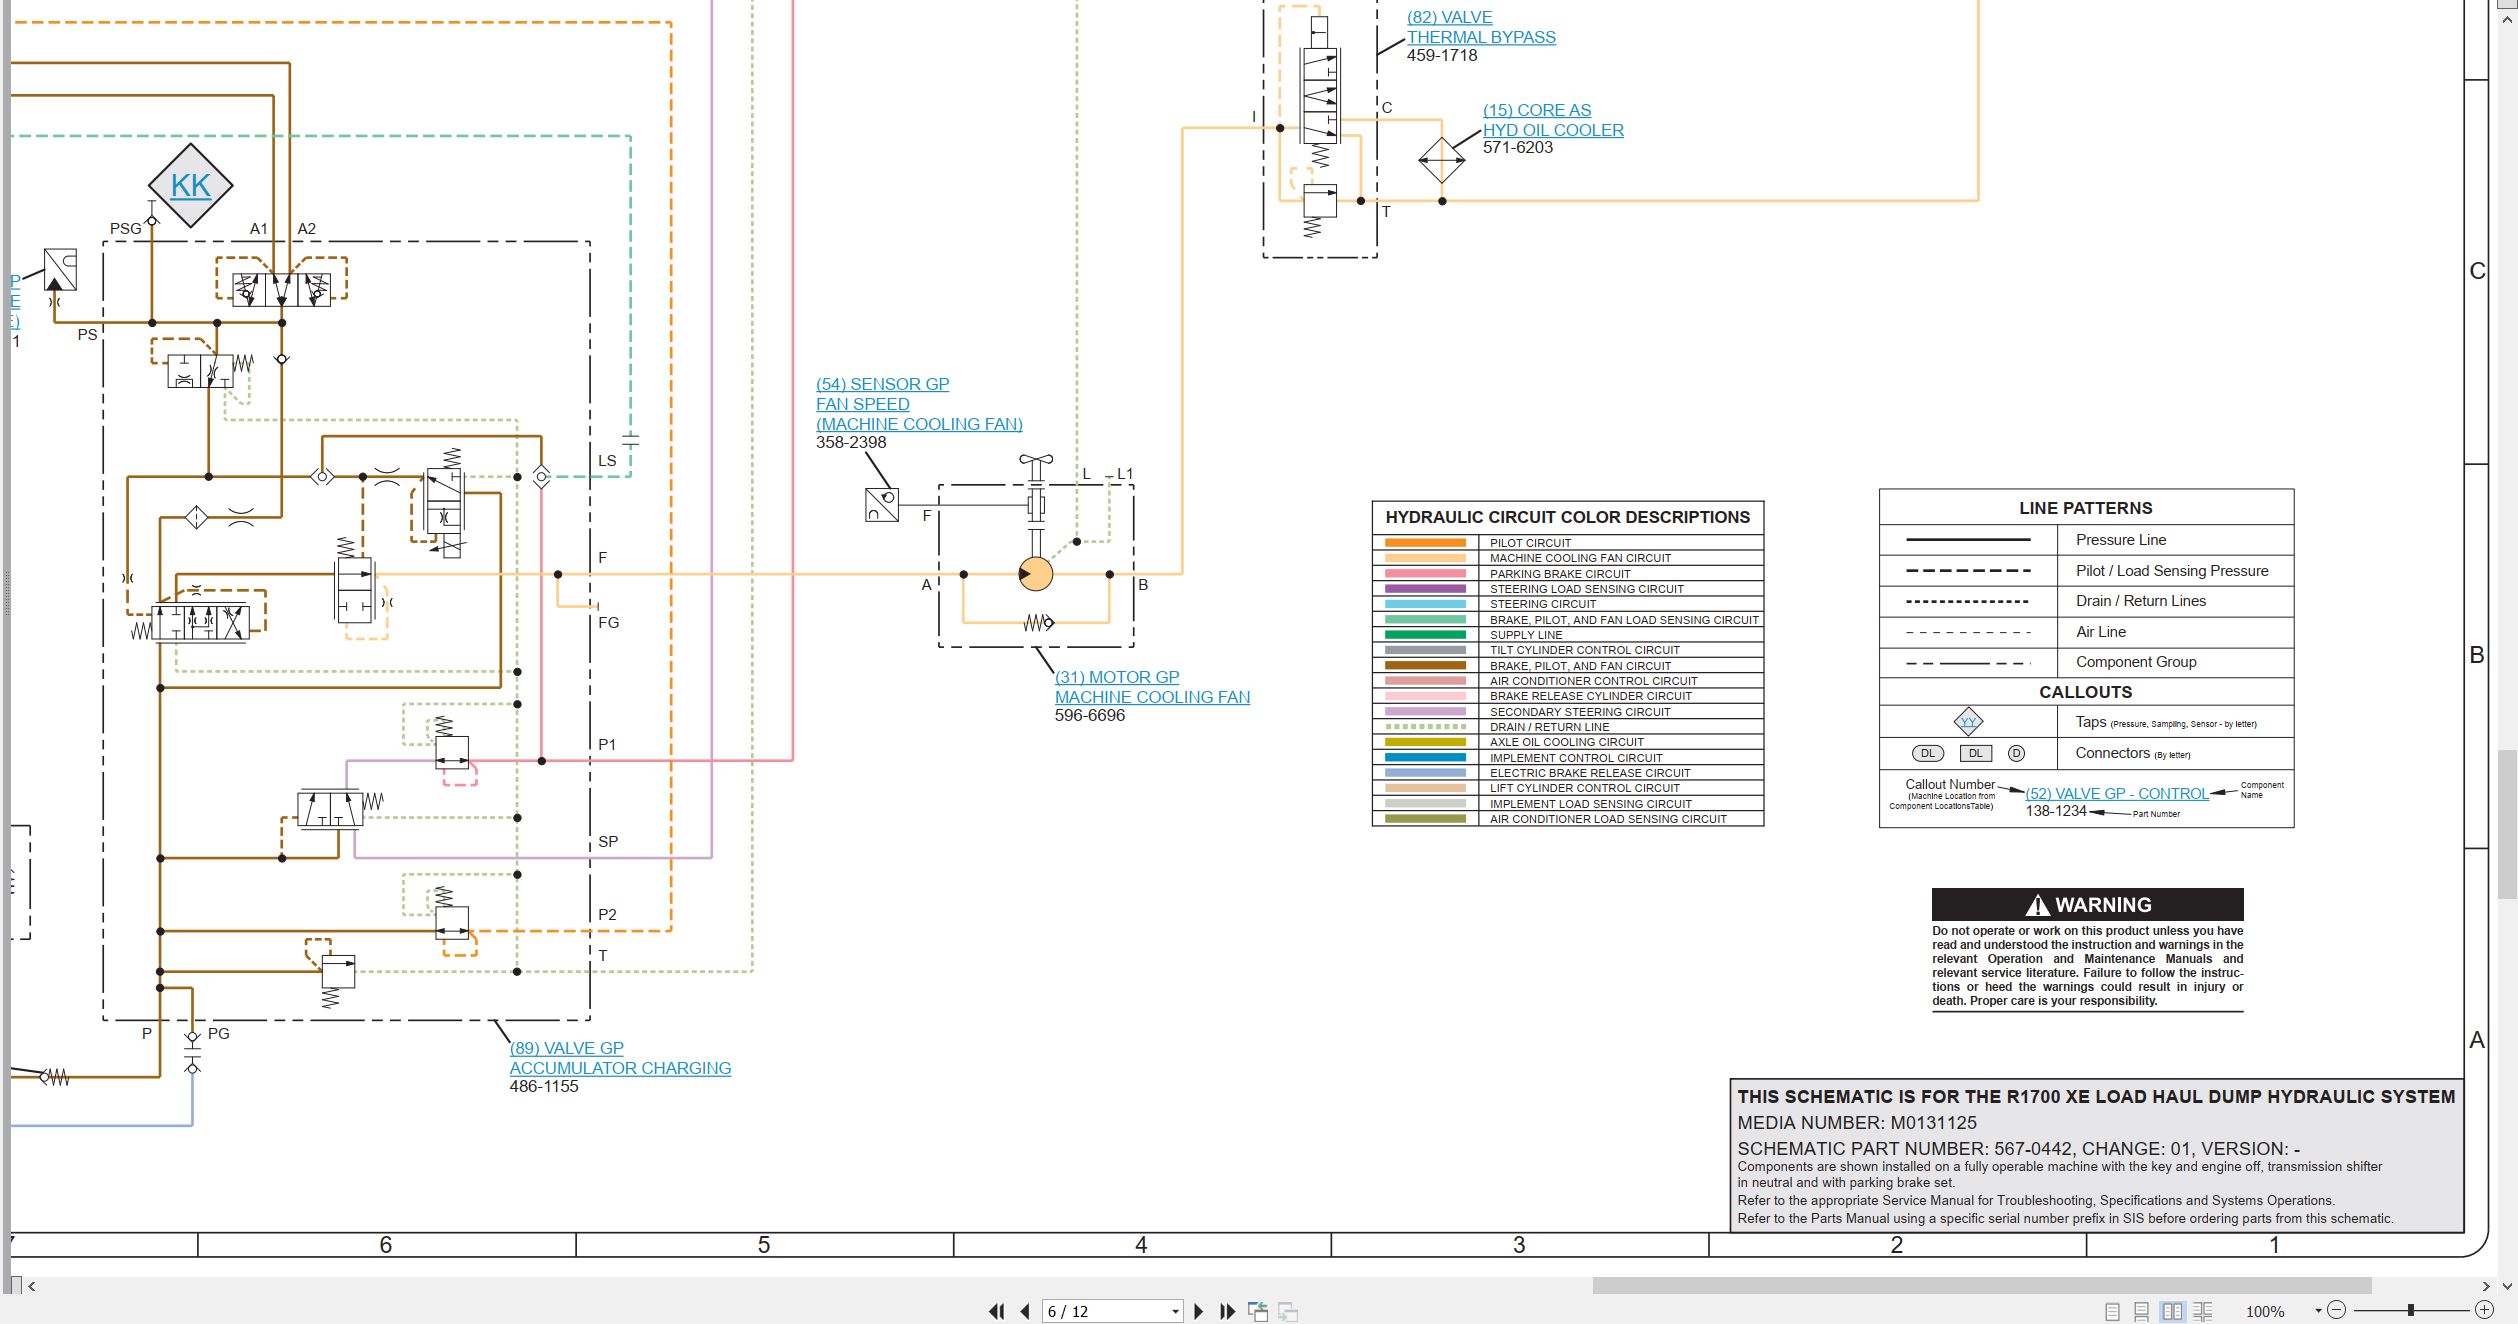
Task: Click the zoom slider handle
Action: click(2411, 1310)
